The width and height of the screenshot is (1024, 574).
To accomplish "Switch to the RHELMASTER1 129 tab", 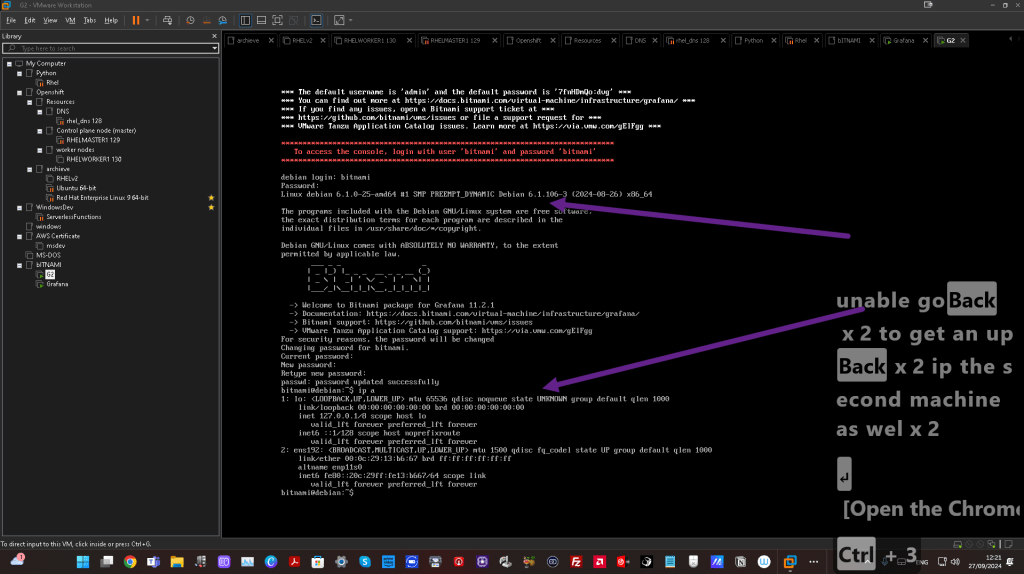I will [x=455, y=40].
